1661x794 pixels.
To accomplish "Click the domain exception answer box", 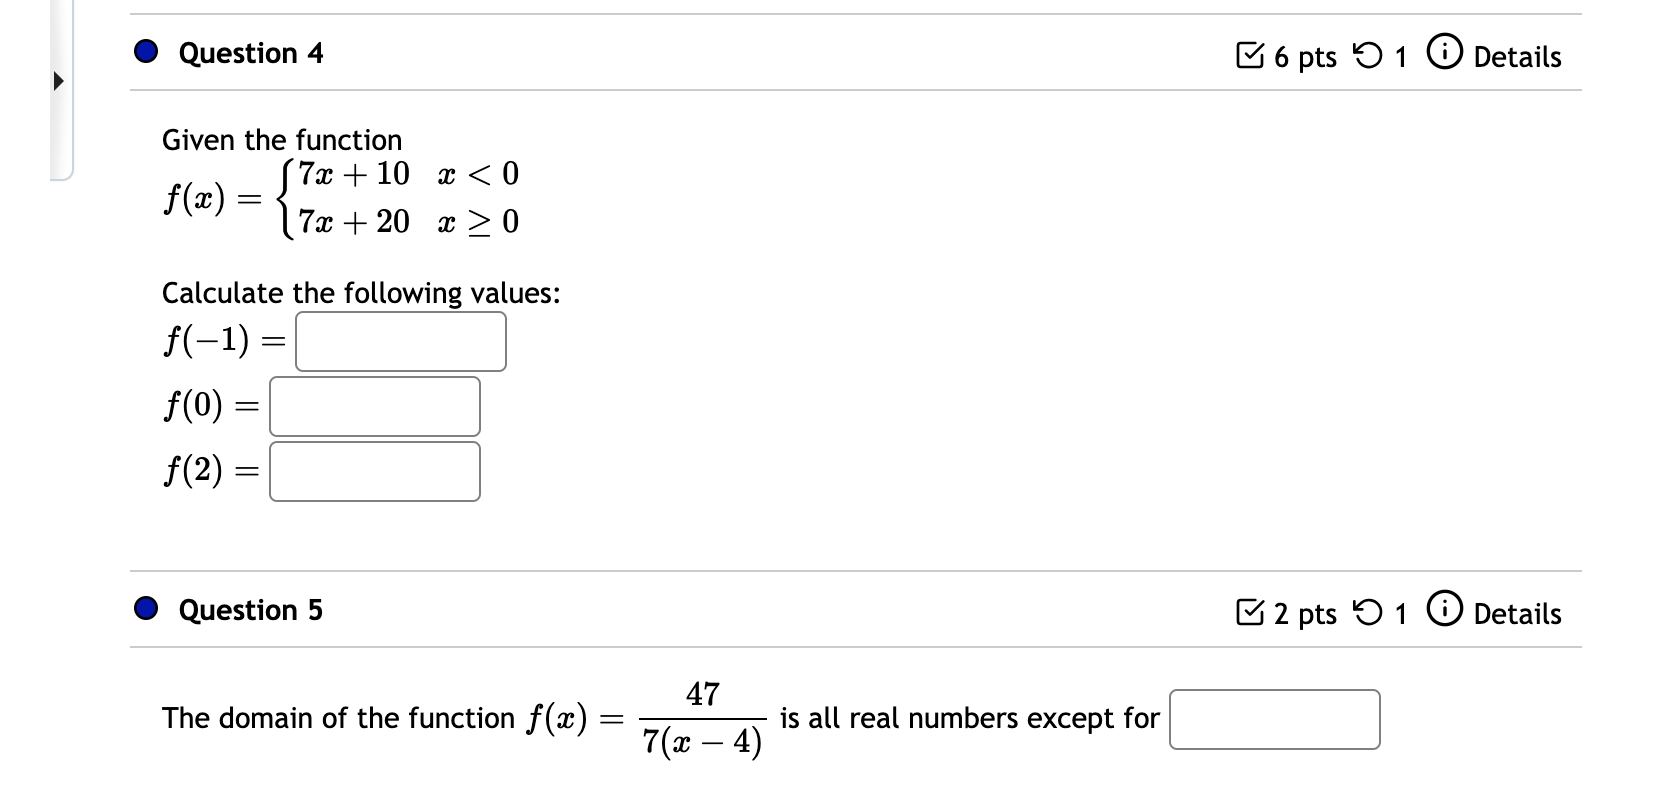I will 1273,718.
